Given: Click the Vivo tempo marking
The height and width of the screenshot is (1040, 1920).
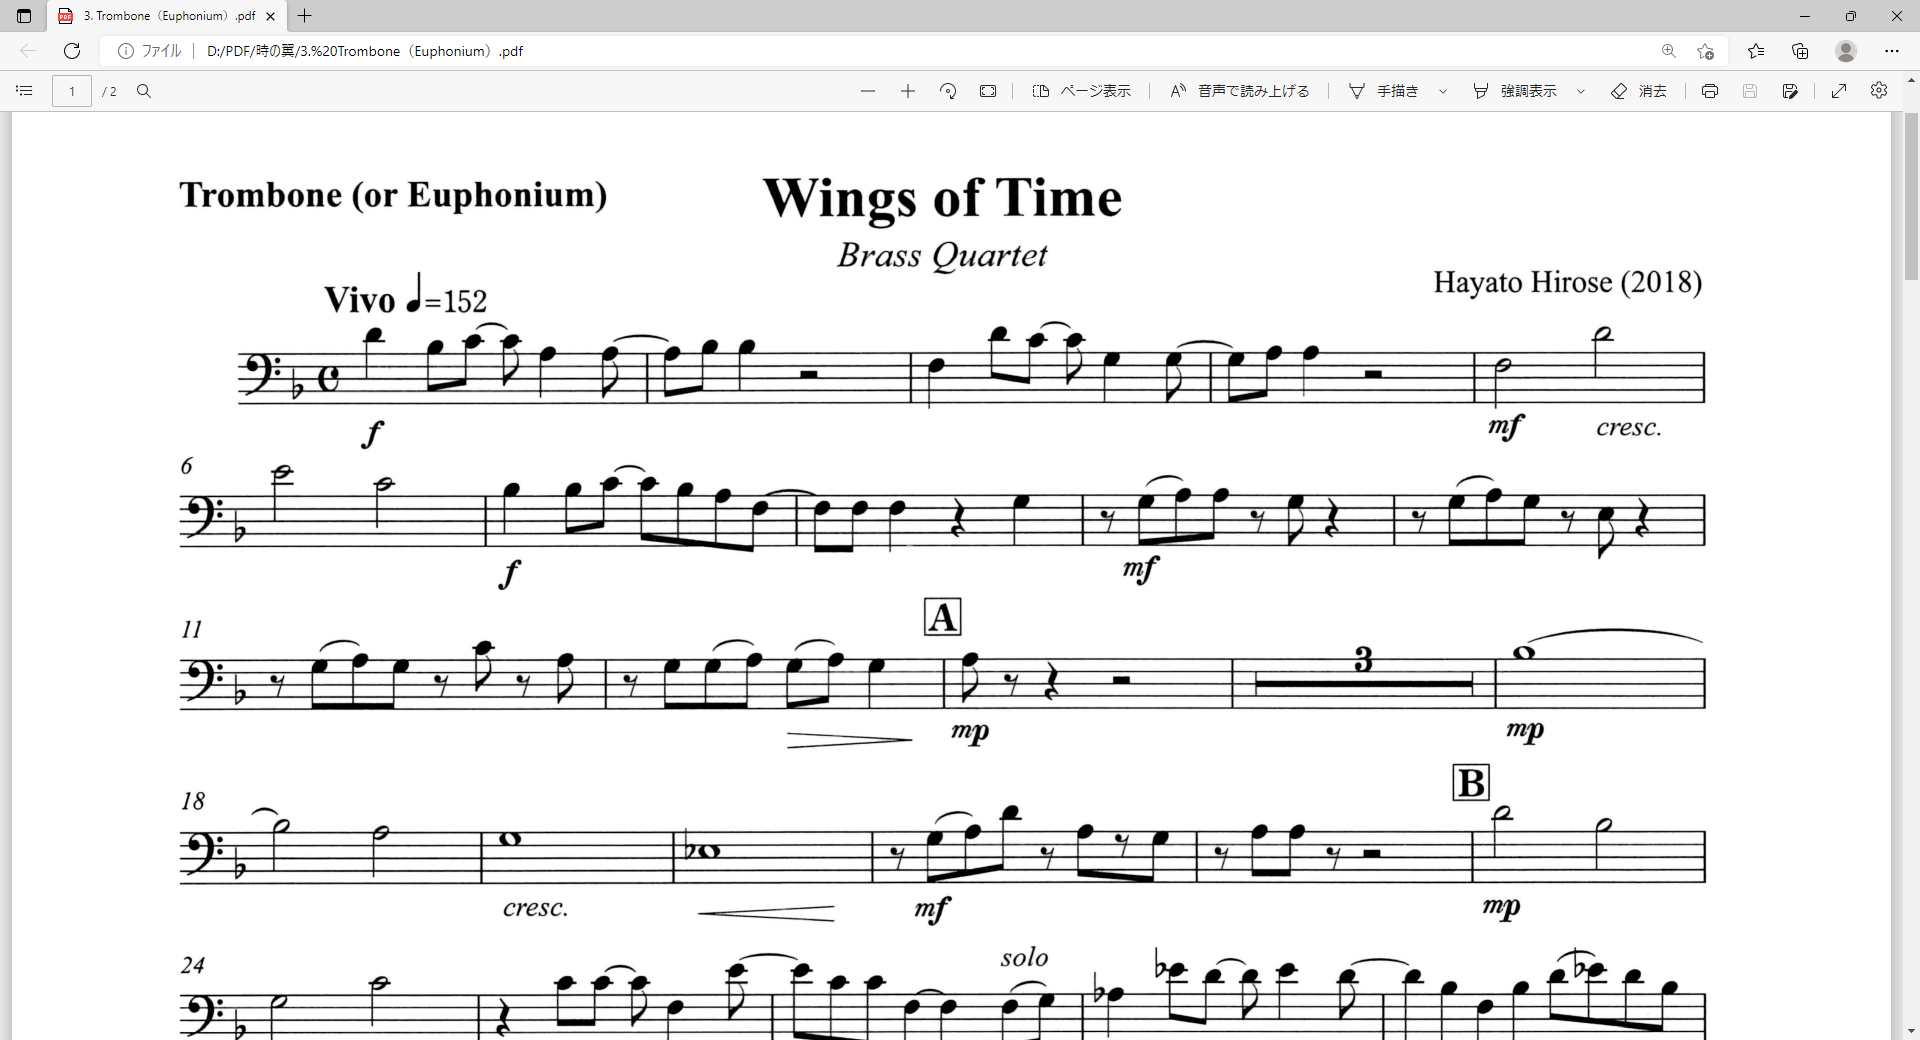Looking at the screenshot, I should [x=405, y=297].
